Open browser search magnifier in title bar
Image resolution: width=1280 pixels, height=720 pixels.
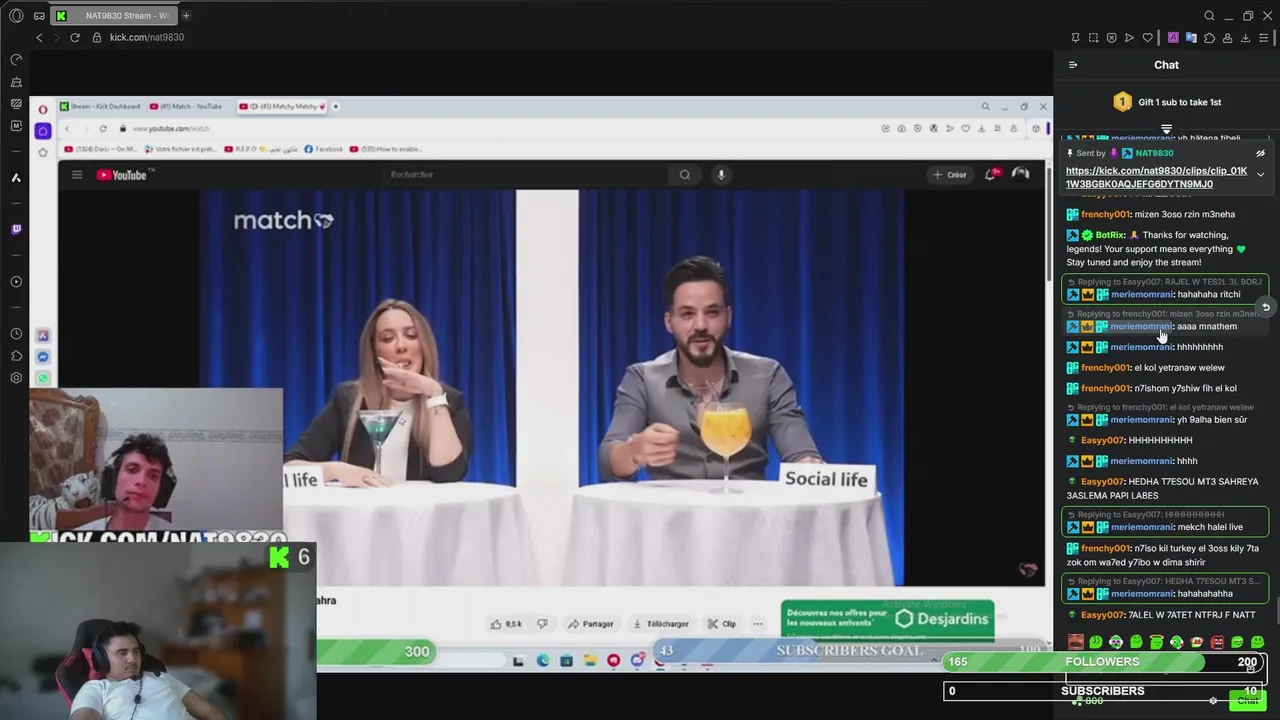click(x=1209, y=16)
